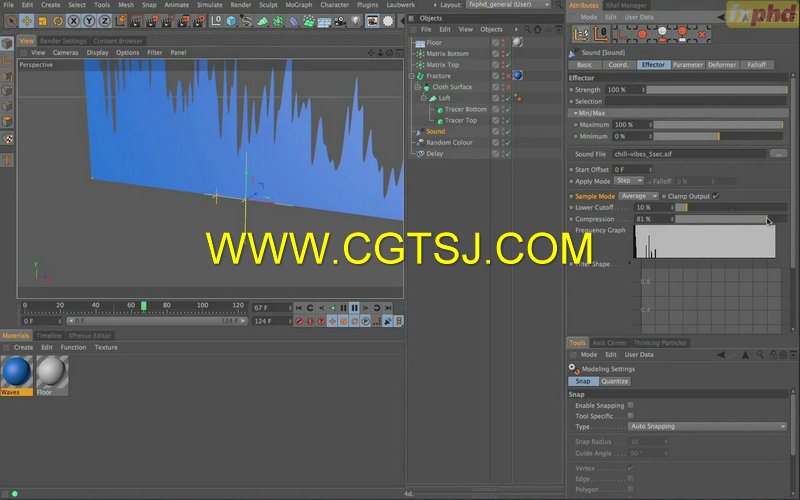Collapse the Min/Max section
Screen dimensions: 800x500
click(576, 113)
